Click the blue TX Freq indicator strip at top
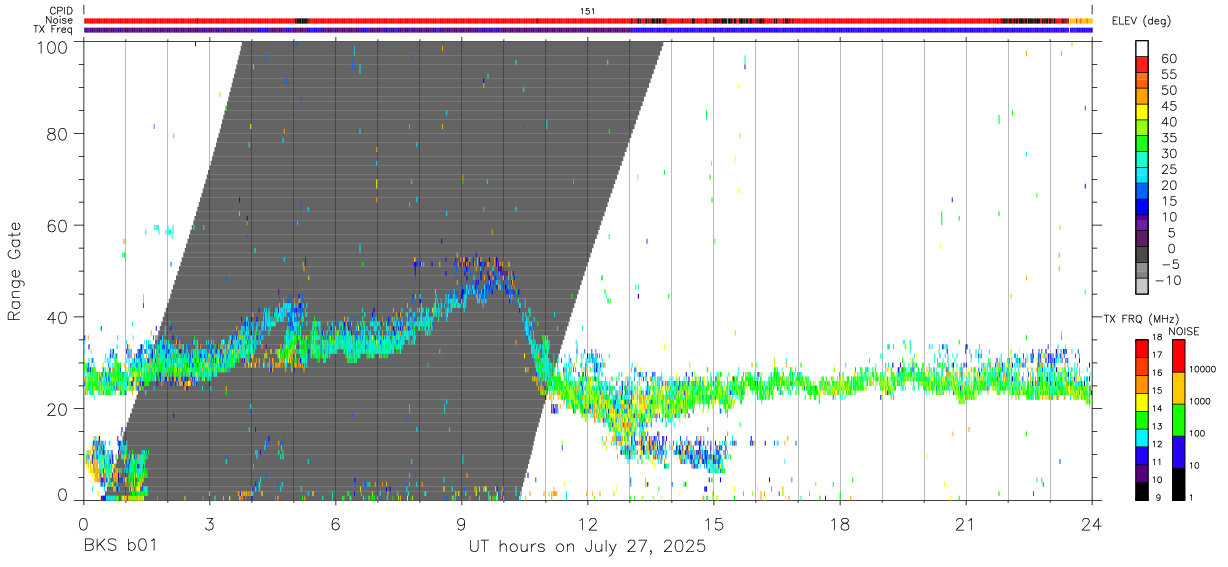1228x567 pixels. point(588,29)
